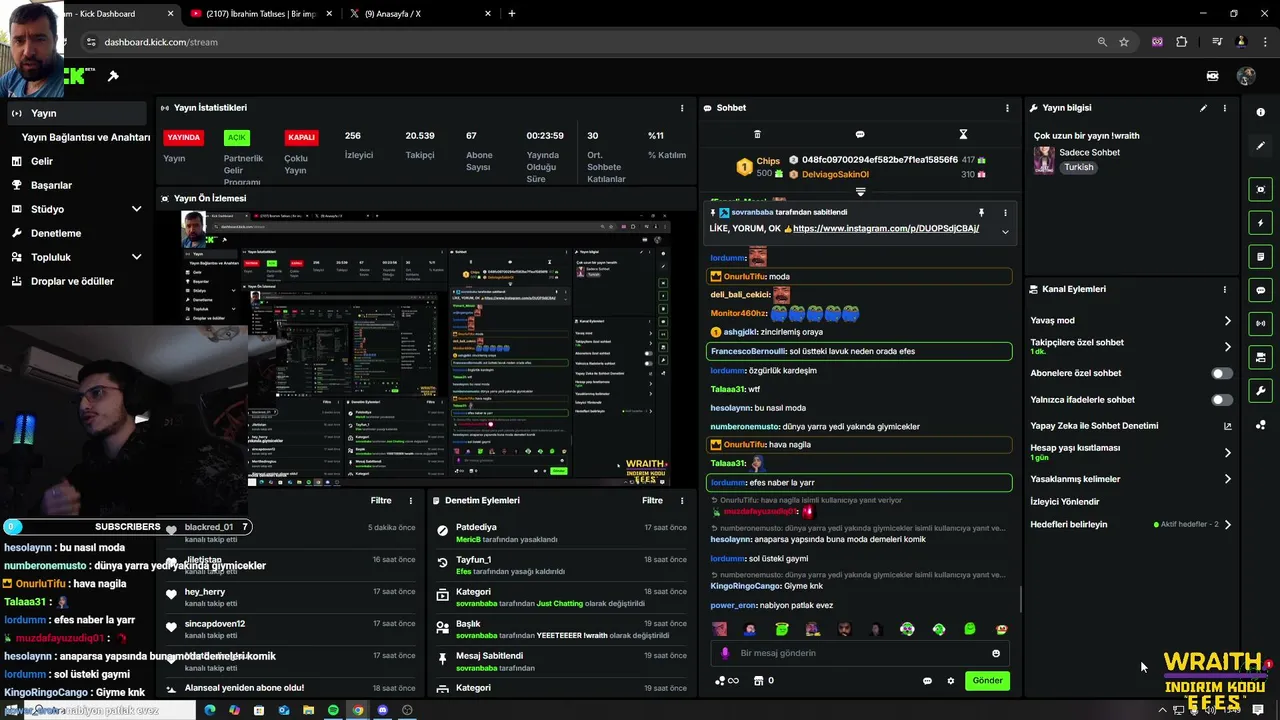The image size is (1280, 720).
Task: Toggle the wrench widget icon in right sidebar
Action: click(x=1260, y=390)
